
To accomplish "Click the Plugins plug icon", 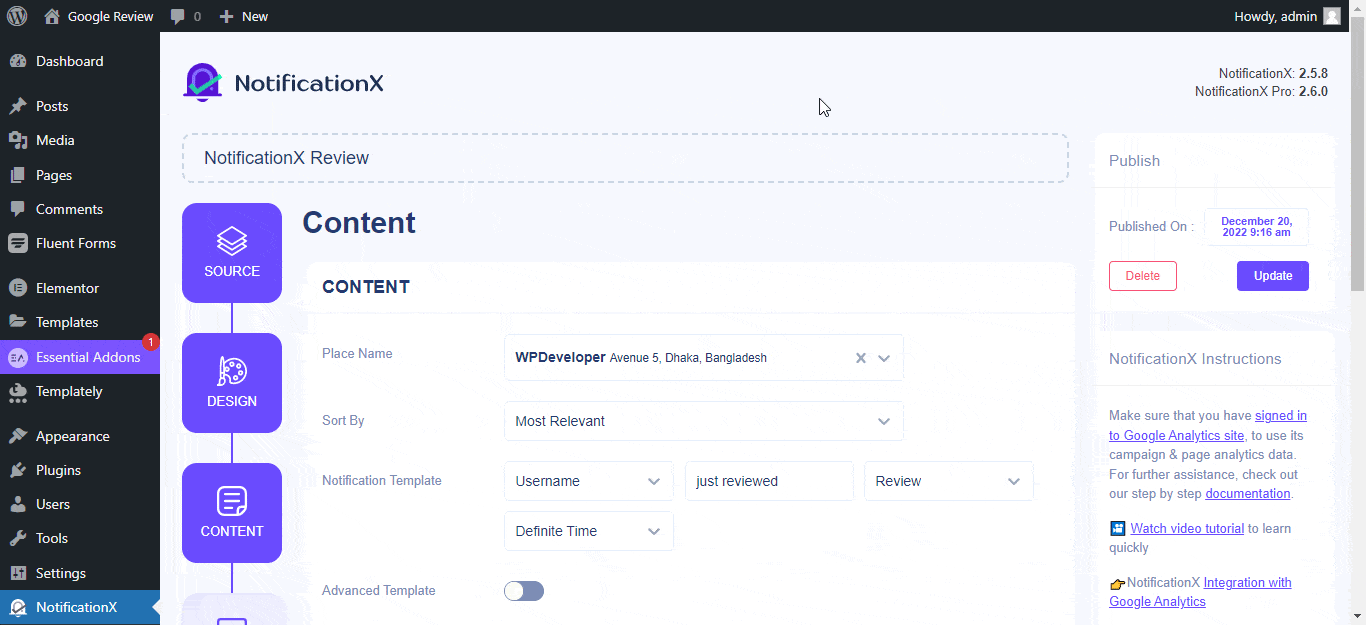I will [x=18, y=470].
